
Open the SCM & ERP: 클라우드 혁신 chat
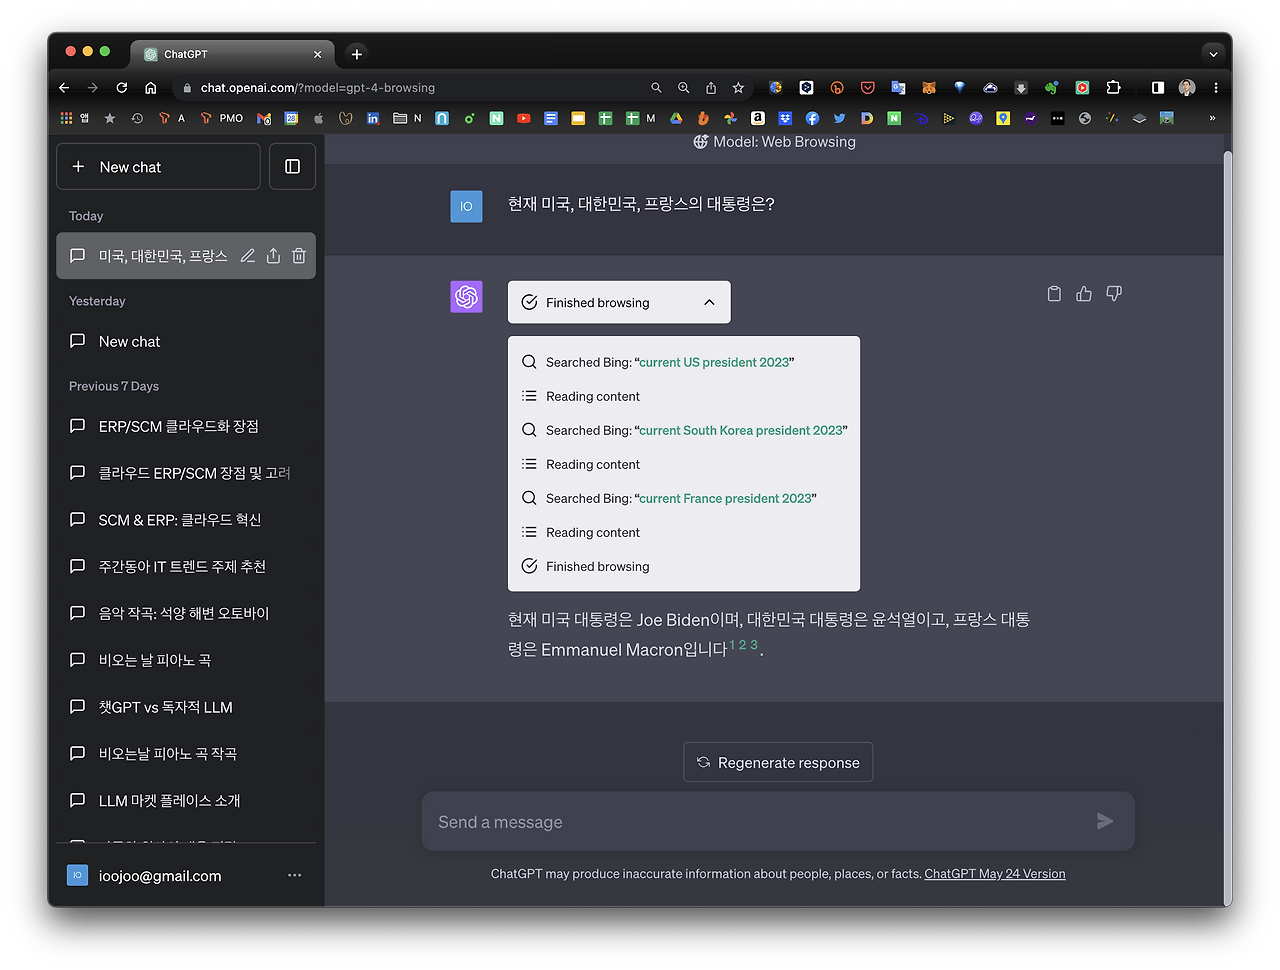pyautogui.click(x=186, y=520)
